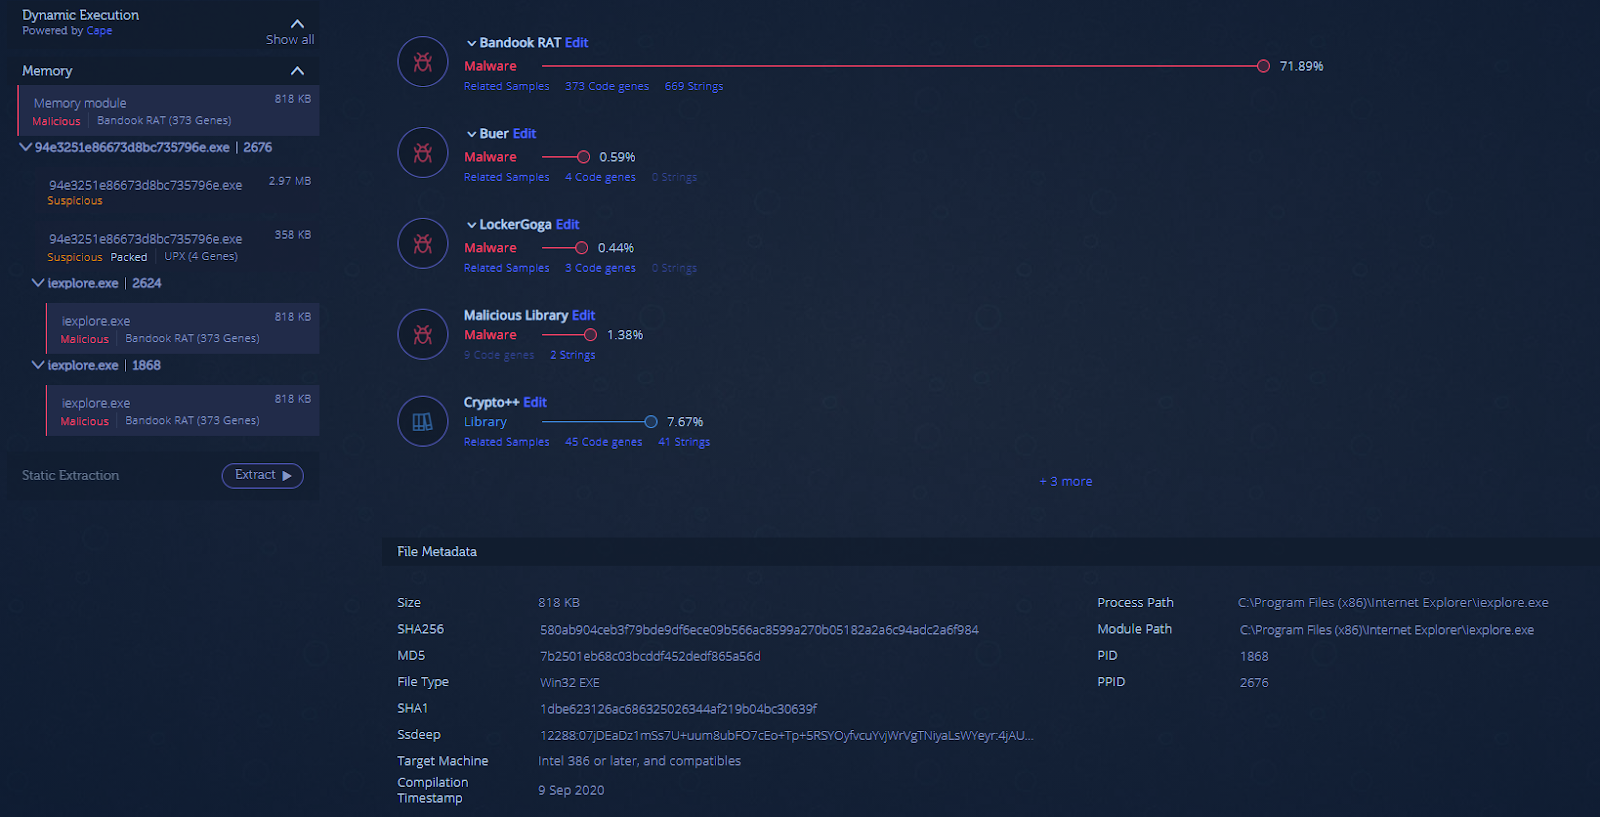Click the Bandook RAT 71.89% bar endpoint
Image resolution: width=1600 pixels, height=817 pixels.
click(1263, 66)
